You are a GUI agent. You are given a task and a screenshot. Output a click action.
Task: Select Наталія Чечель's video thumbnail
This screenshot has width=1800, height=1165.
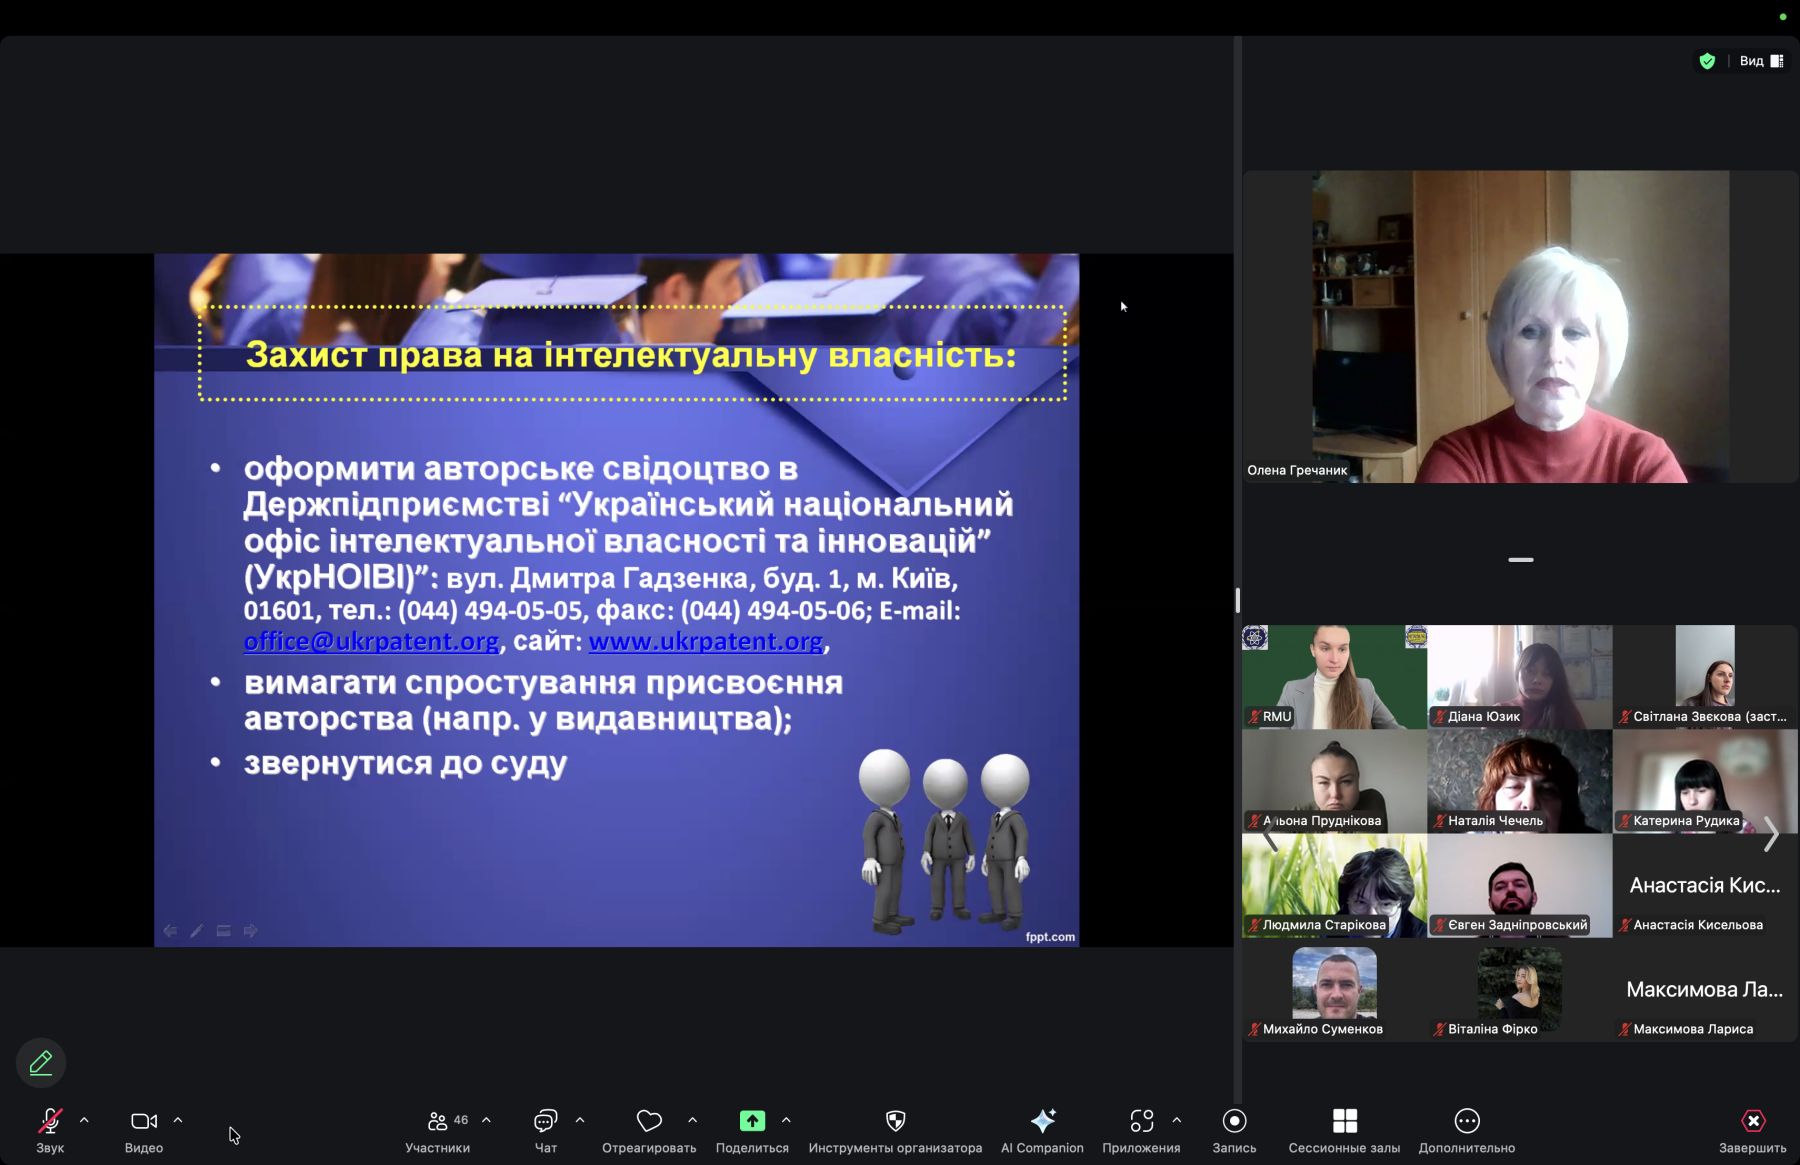click(x=1519, y=780)
